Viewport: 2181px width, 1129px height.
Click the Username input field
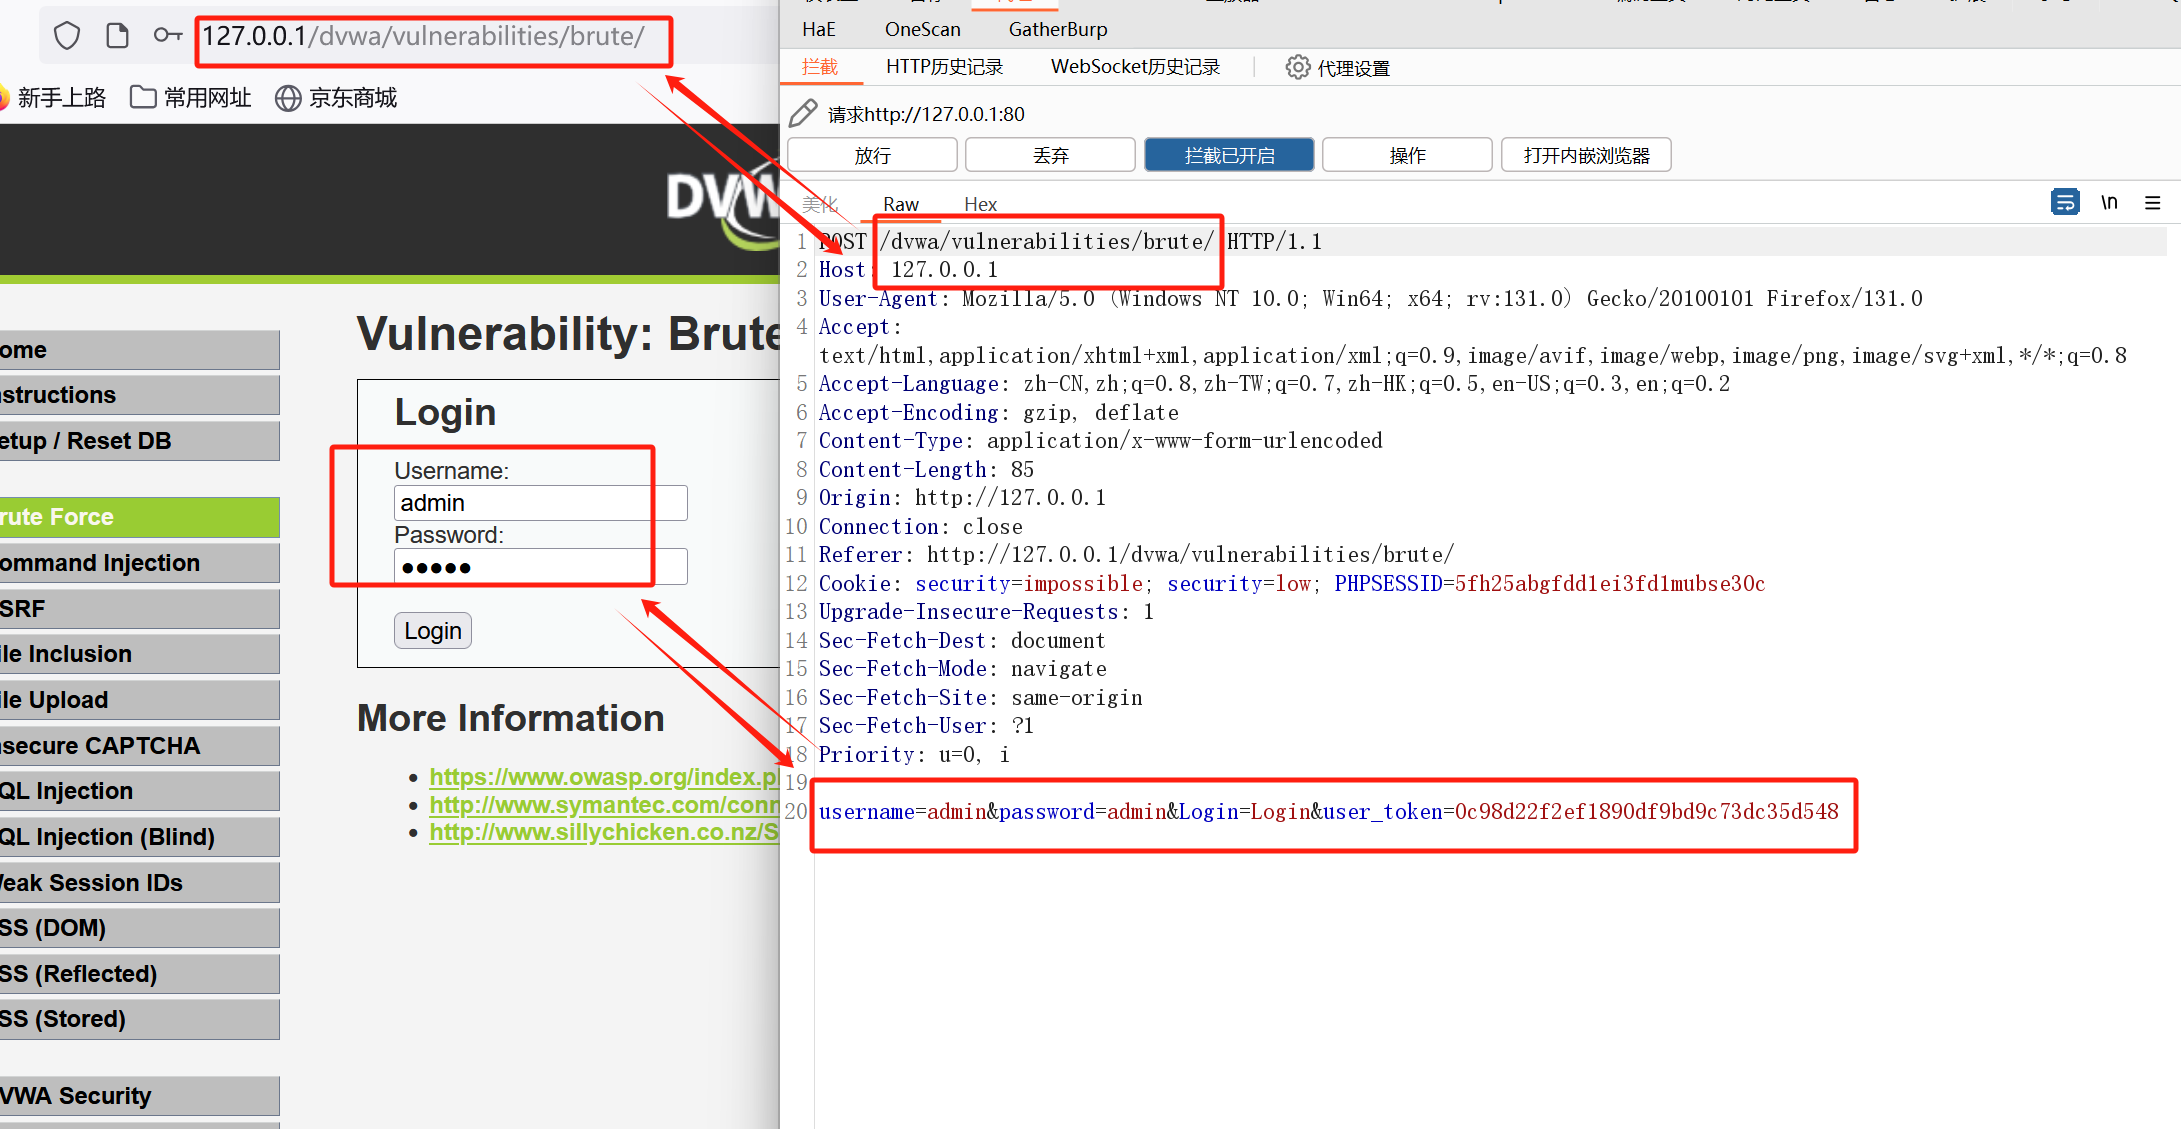pos(540,502)
